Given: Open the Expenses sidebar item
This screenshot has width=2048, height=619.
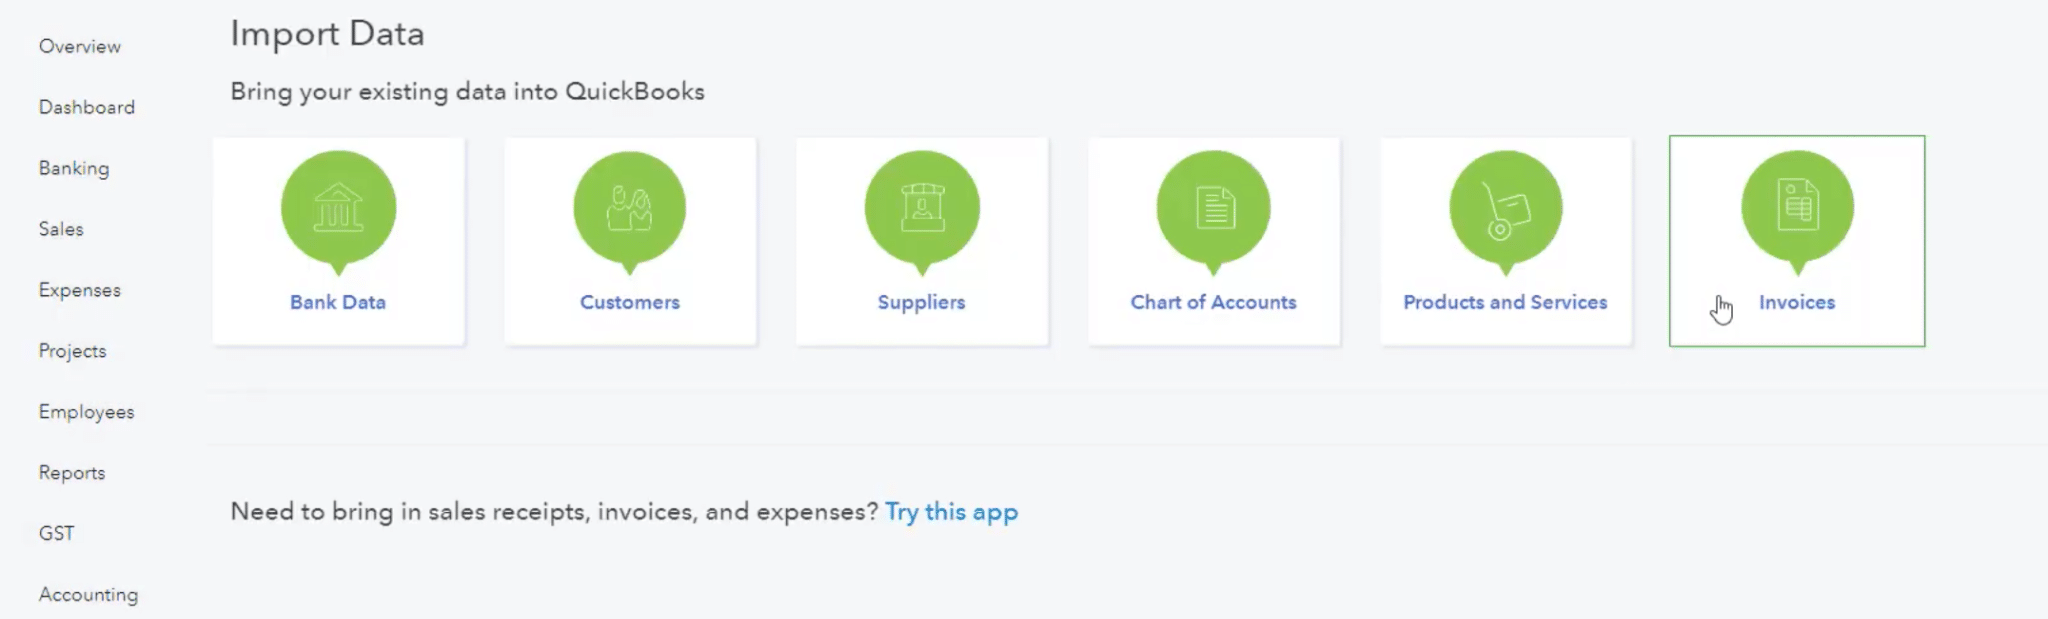Looking at the screenshot, I should coord(80,291).
